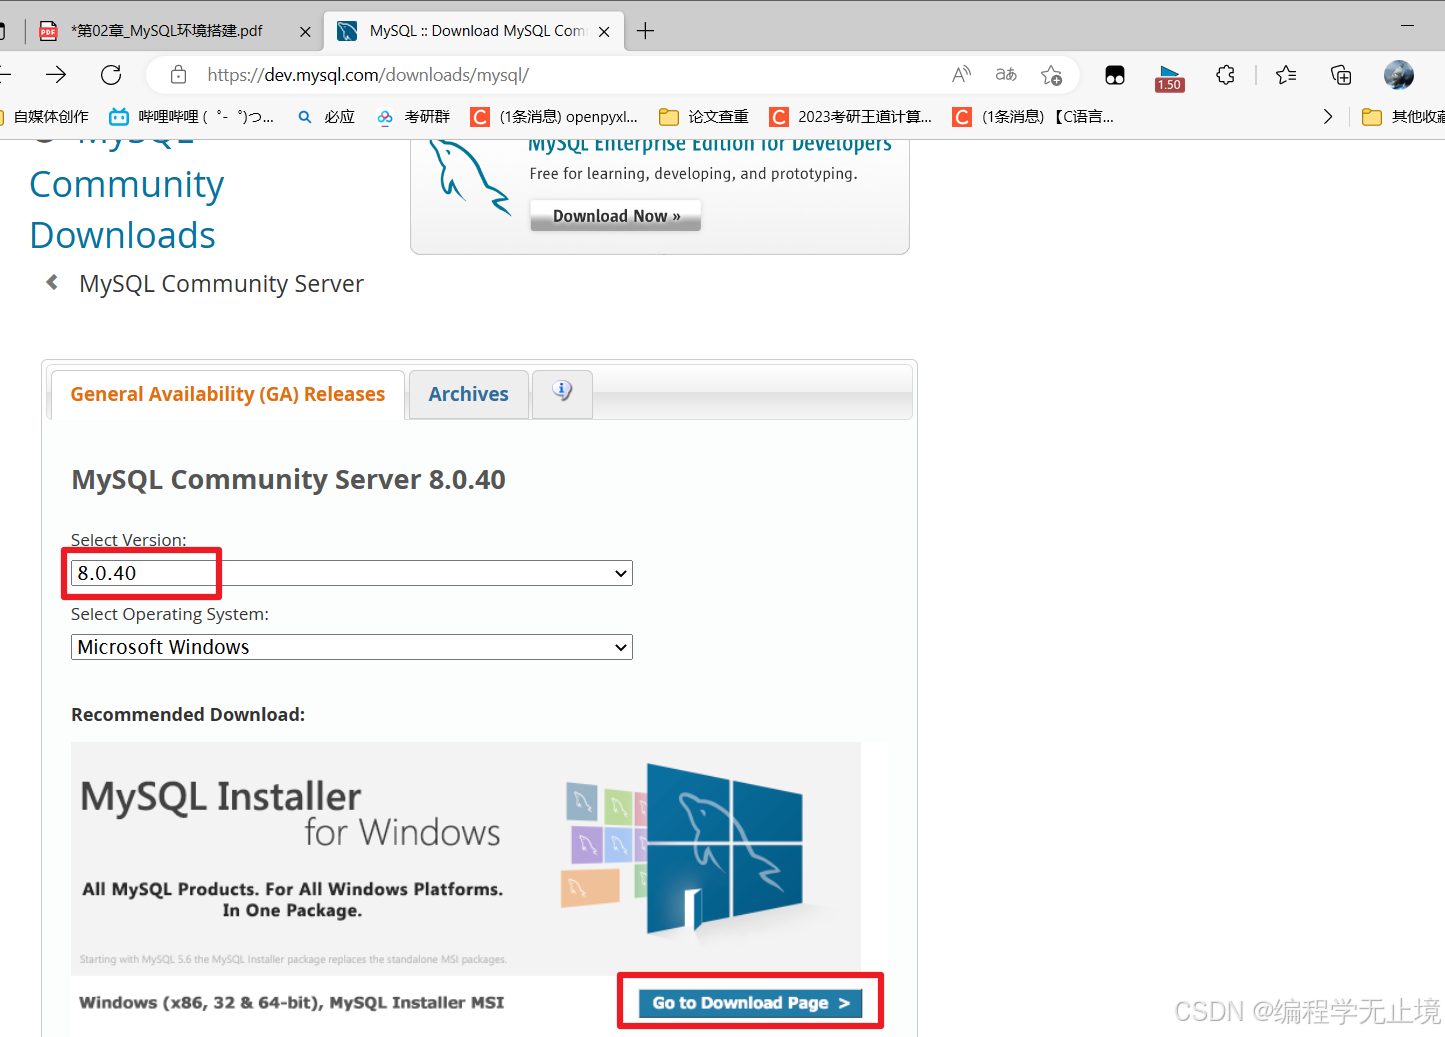Open the 论文查重 bookmark folder
Image resolution: width=1445 pixels, height=1037 pixels.
point(704,117)
